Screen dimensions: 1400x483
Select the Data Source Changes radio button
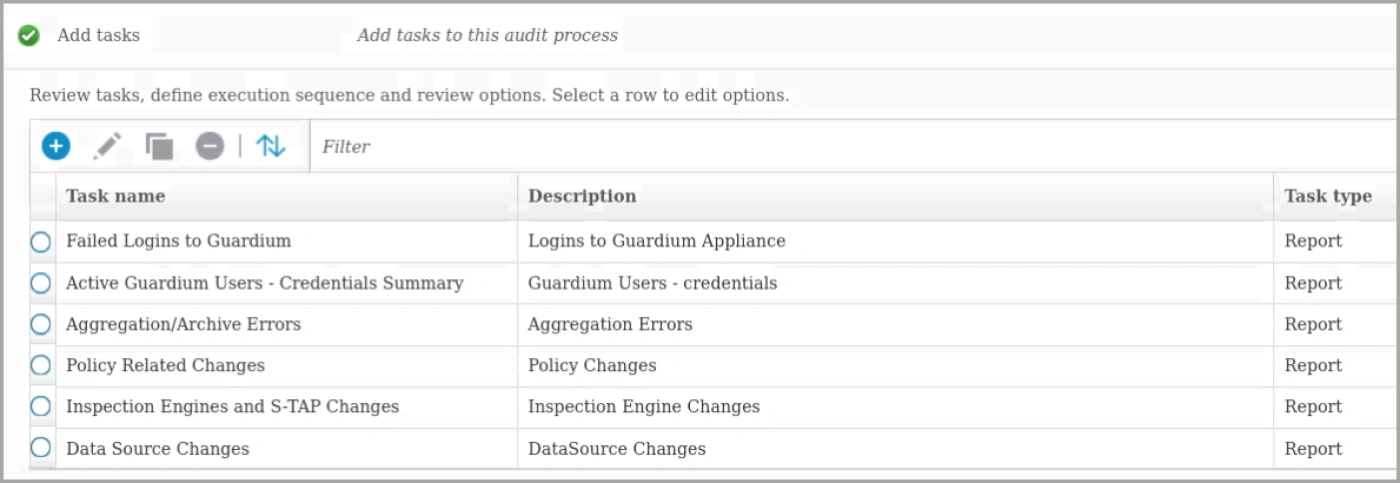40,447
